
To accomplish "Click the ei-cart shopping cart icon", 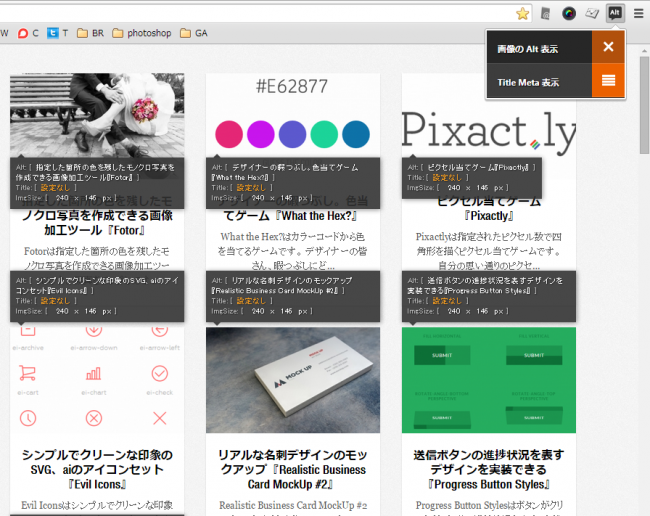I will [x=27, y=373].
